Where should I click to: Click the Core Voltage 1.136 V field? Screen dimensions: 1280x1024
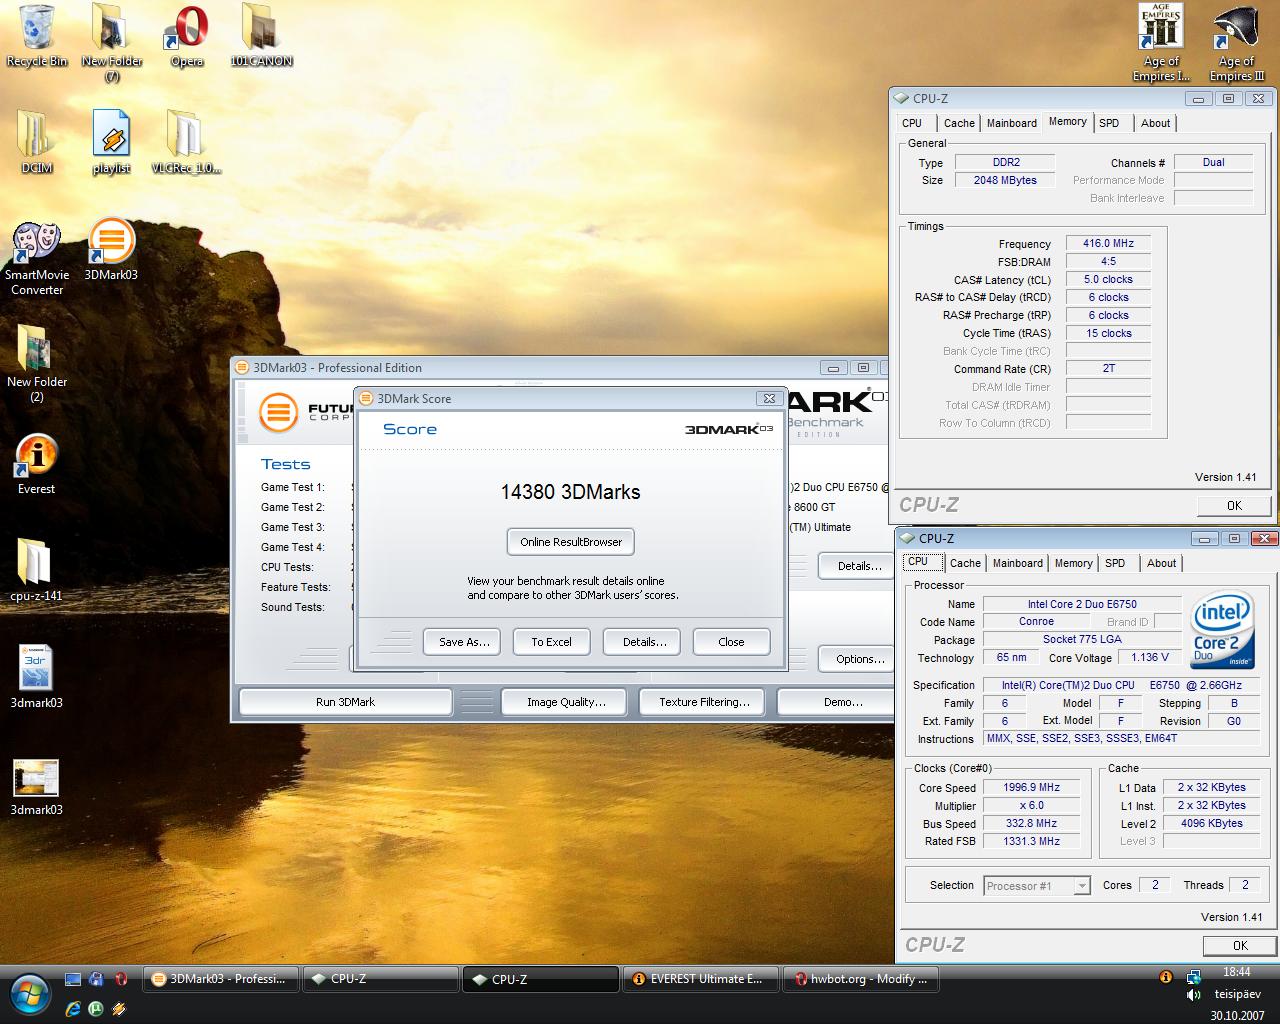click(x=1150, y=658)
